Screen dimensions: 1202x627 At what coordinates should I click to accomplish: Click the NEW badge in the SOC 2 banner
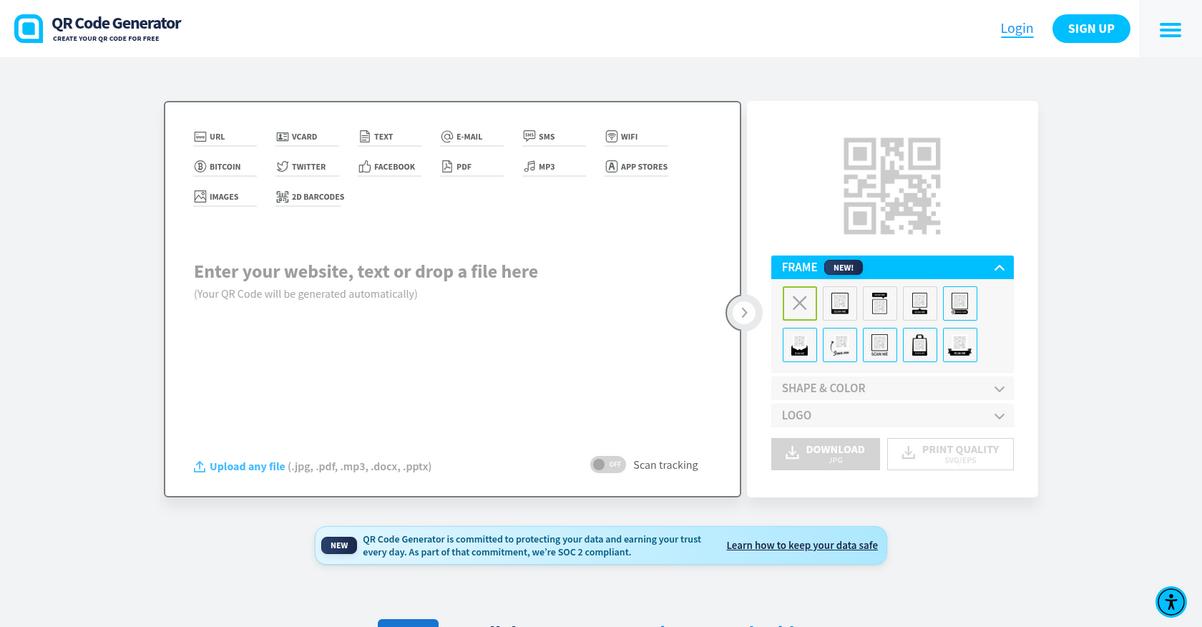(x=339, y=545)
